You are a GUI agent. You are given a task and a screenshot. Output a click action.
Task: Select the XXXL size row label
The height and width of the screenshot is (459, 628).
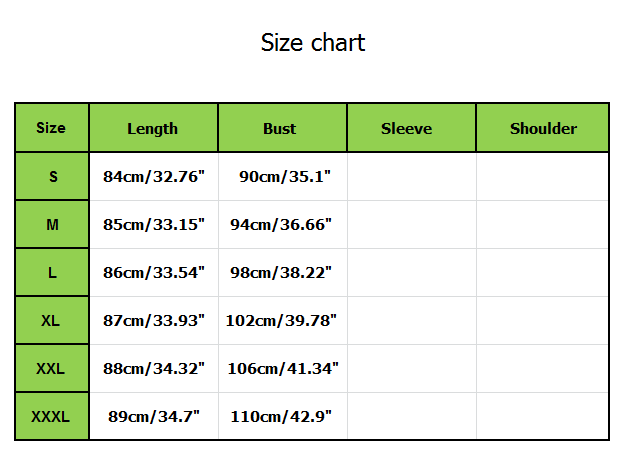pyautogui.click(x=51, y=416)
